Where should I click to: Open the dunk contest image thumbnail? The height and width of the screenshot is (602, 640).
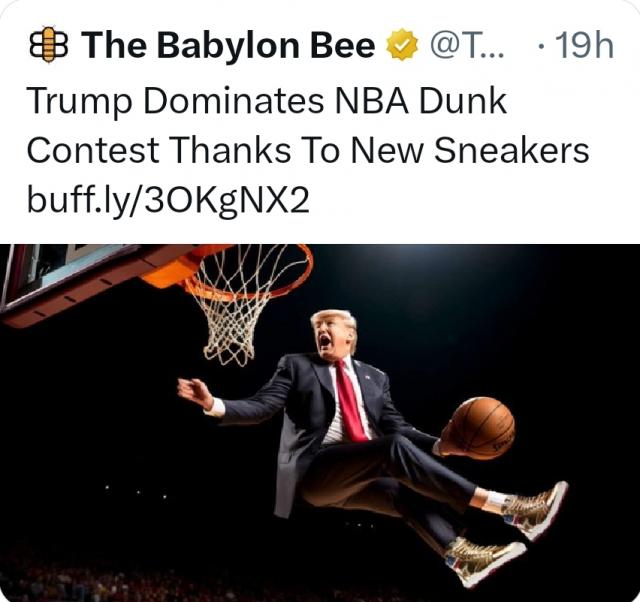(x=320, y=423)
